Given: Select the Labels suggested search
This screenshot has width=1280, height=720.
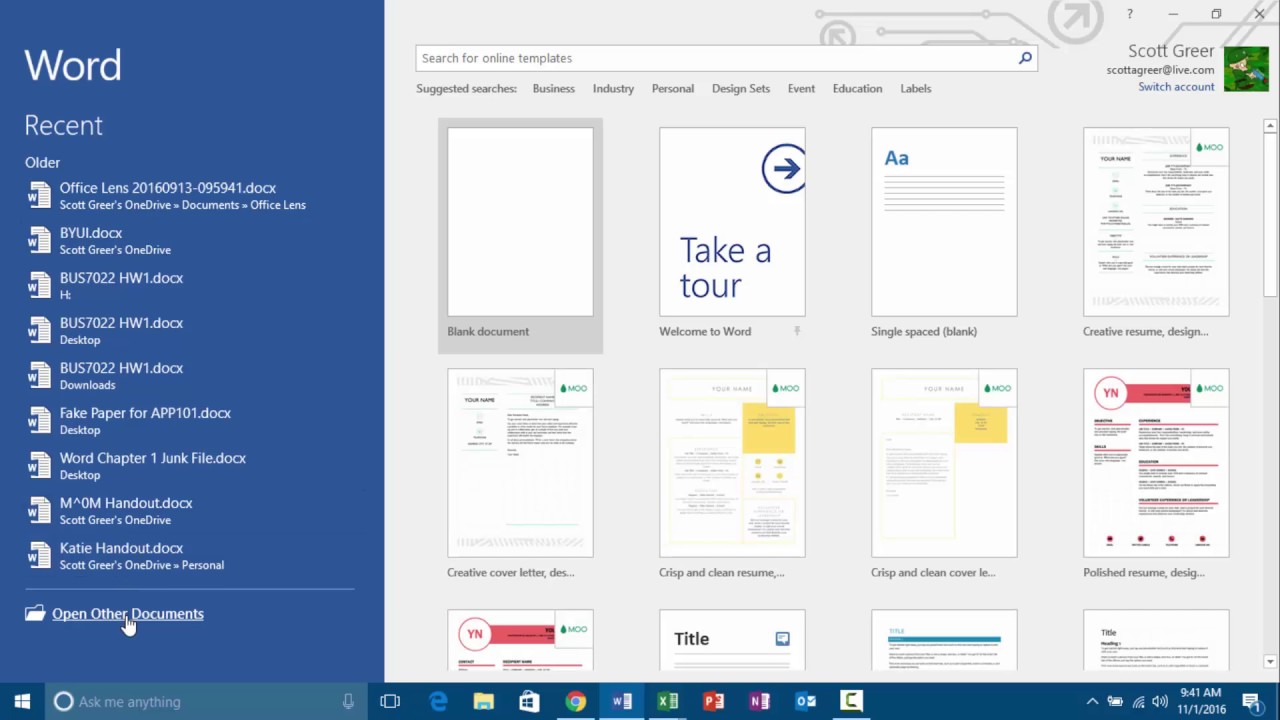Looking at the screenshot, I should [915, 88].
